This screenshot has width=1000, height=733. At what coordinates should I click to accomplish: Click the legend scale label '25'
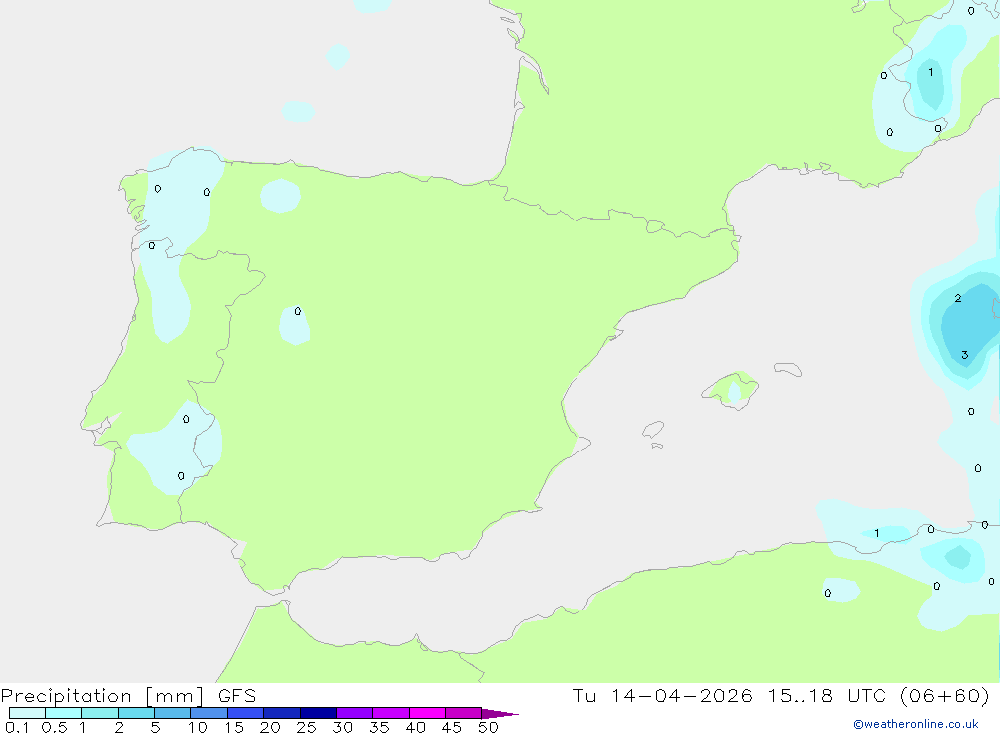(x=306, y=727)
